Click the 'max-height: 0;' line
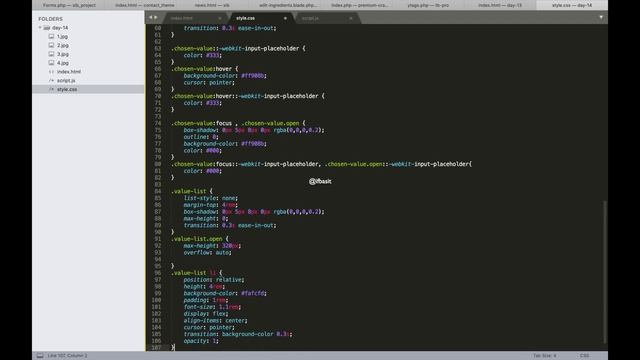Image resolution: width=640 pixels, height=360 pixels. tap(206, 218)
